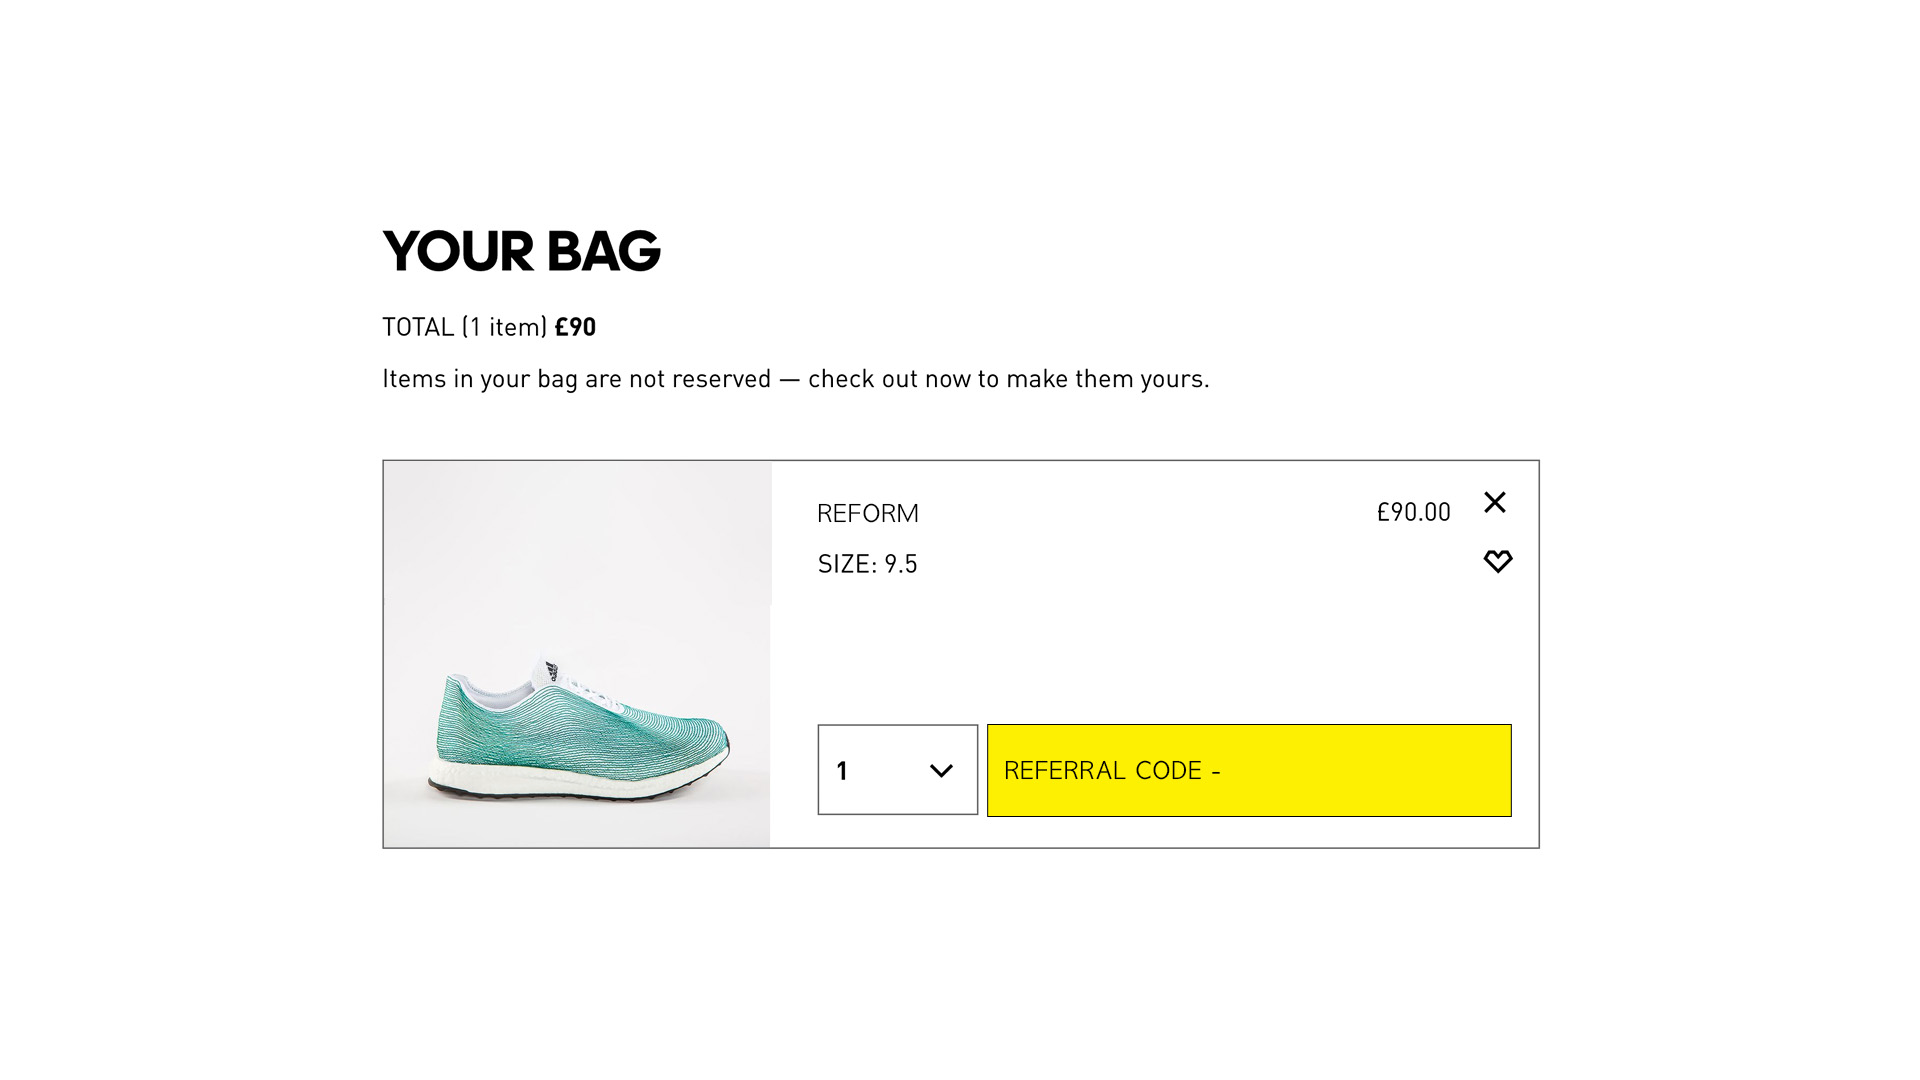Open the teal shoe product thumbnail

(577, 654)
